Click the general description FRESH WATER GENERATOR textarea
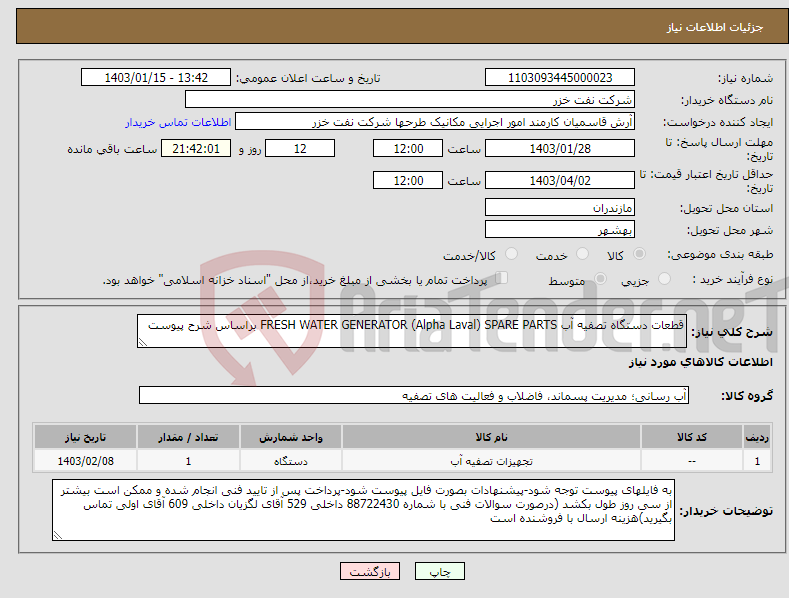This screenshot has width=789, height=598. 412,331
